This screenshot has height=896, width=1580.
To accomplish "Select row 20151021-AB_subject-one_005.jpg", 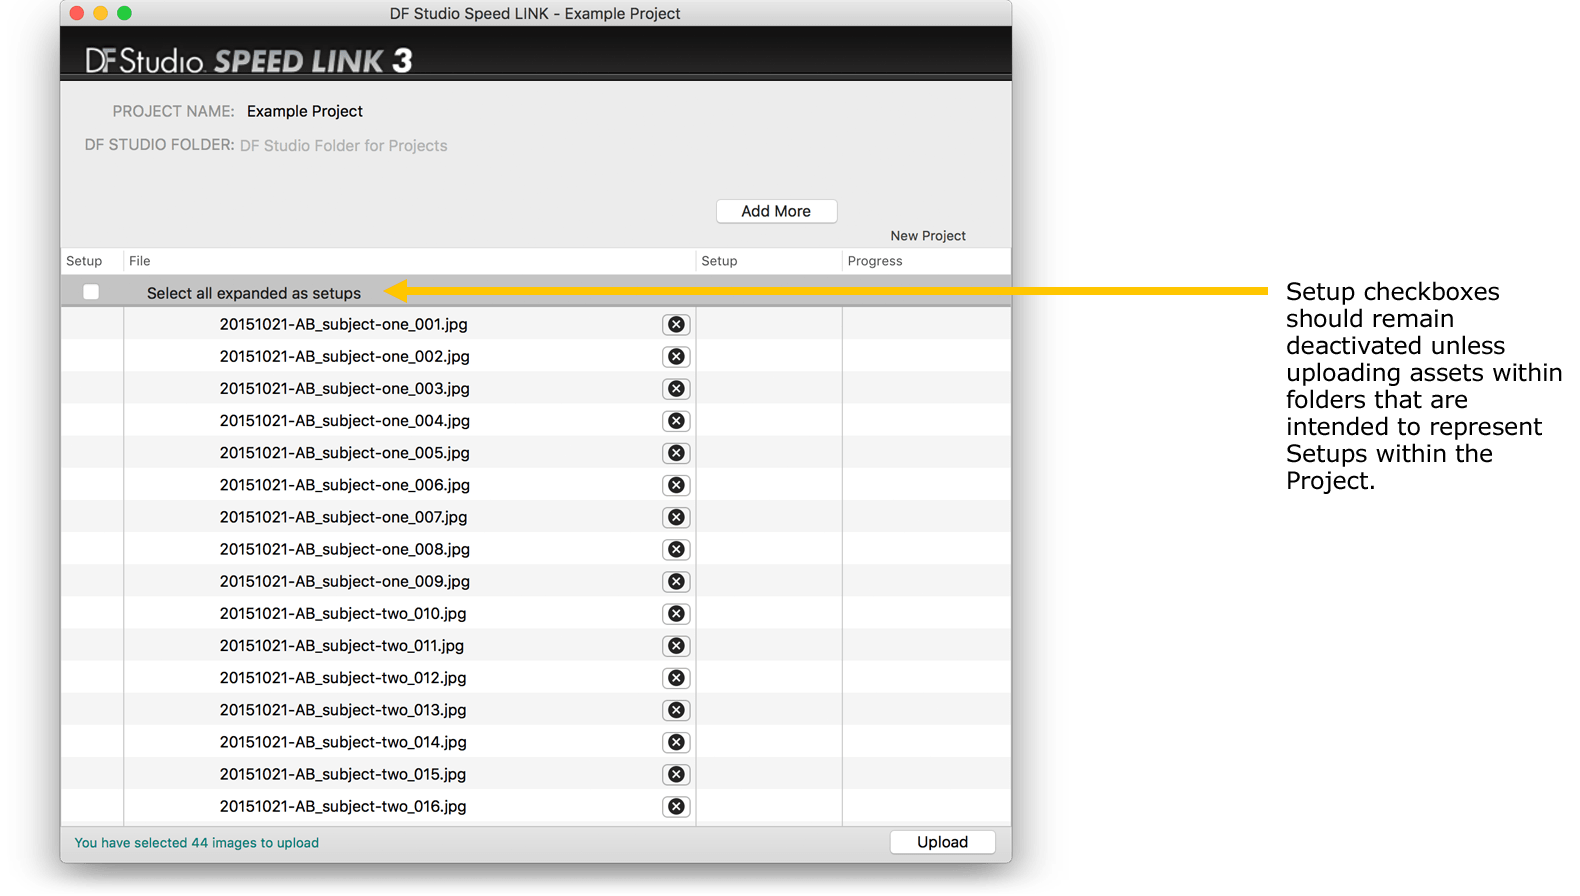I will point(536,452).
